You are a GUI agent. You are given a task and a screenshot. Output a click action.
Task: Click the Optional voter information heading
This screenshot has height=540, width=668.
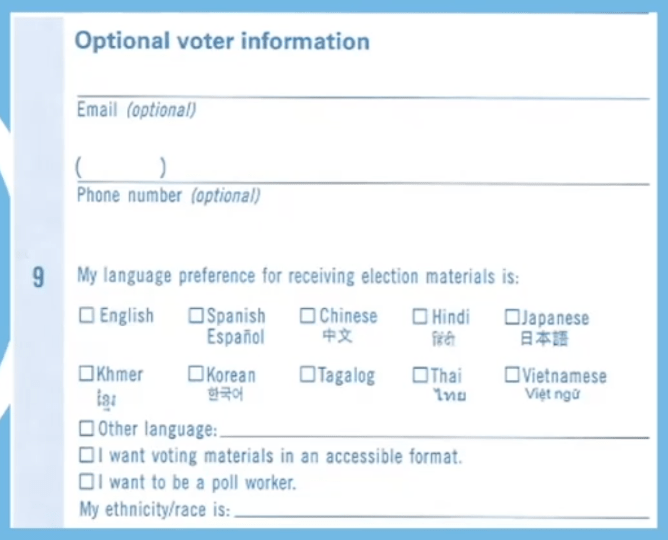[222, 41]
